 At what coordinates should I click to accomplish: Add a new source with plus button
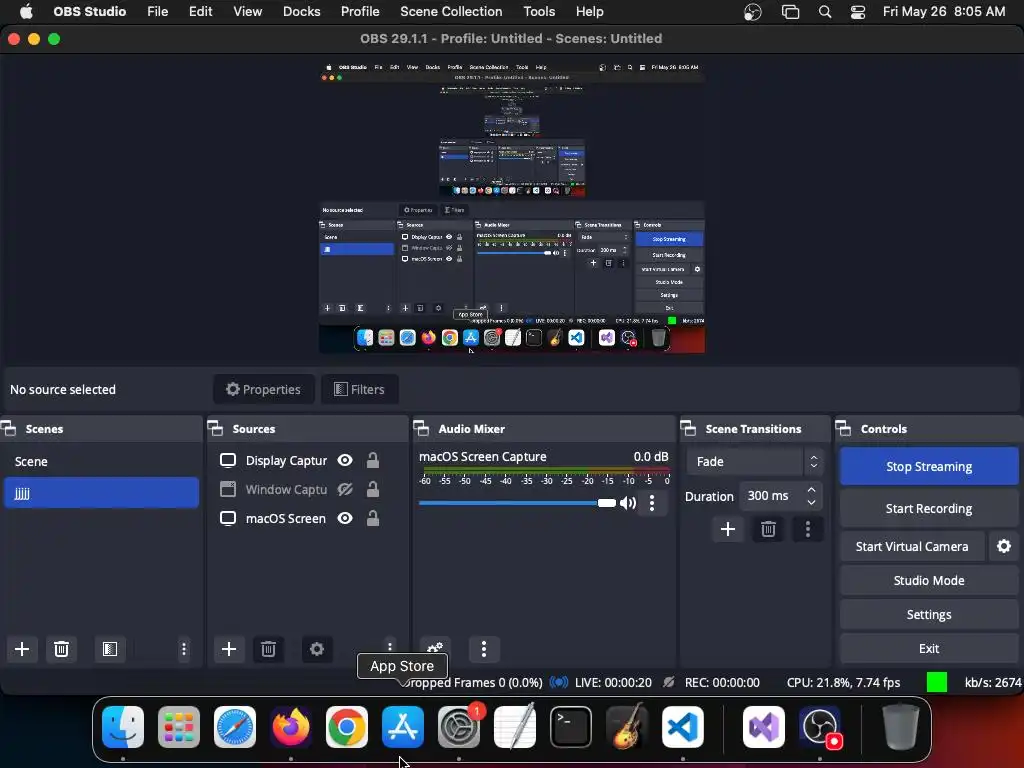(x=229, y=649)
